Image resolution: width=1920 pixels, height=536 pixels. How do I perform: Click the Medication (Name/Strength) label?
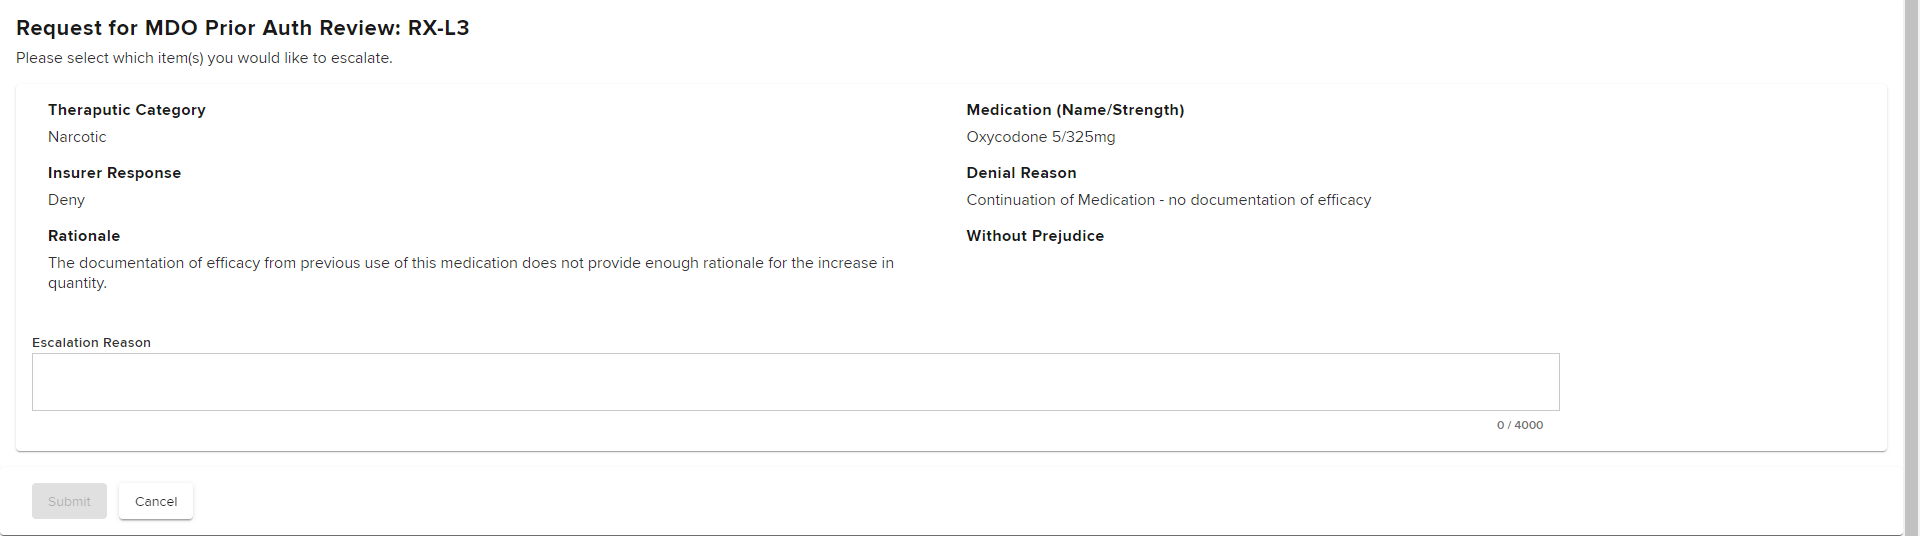pos(1075,110)
